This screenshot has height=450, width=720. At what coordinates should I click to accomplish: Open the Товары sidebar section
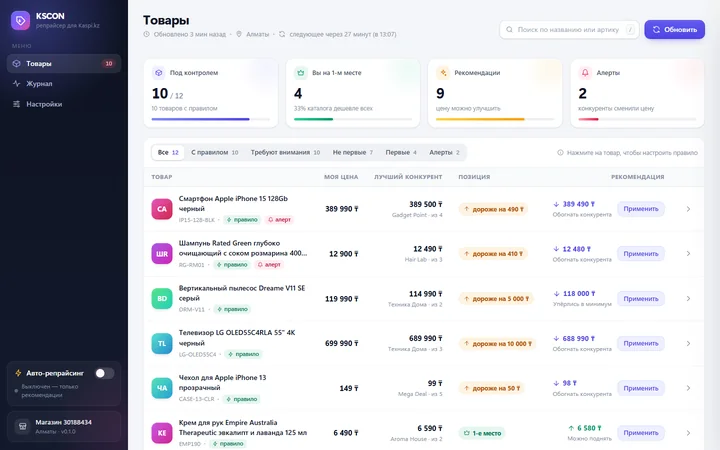pyautogui.click(x=64, y=63)
